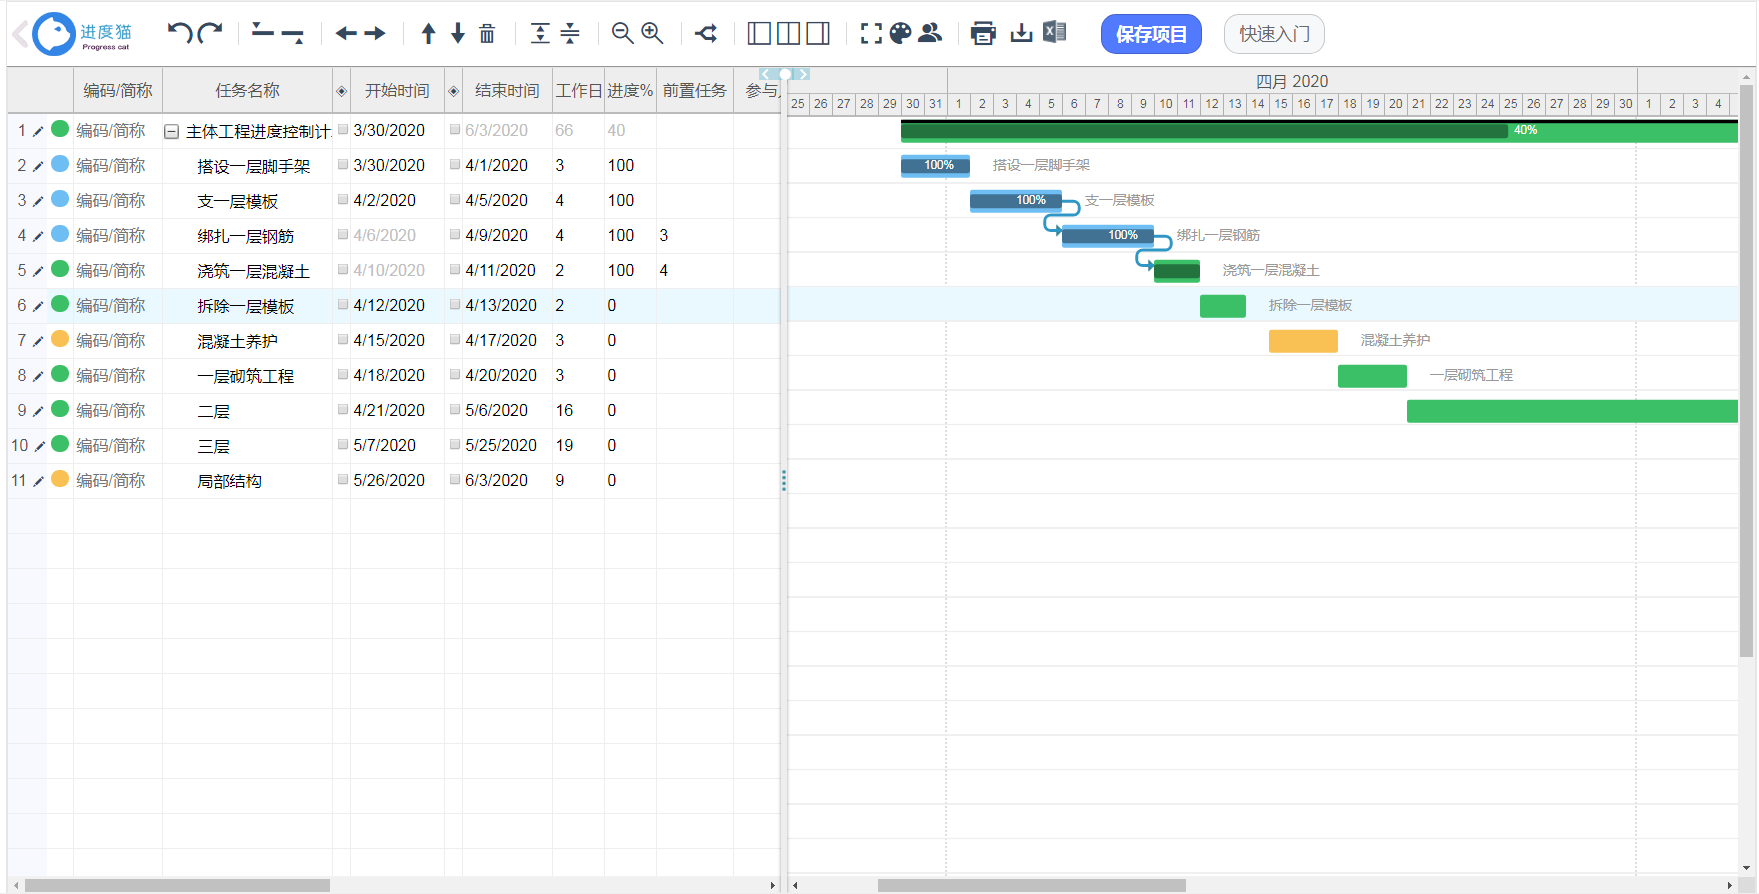Image resolution: width=1759 pixels, height=894 pixels.
Task: Insert a new task below the current row
Action: click(x=292, y=35)
